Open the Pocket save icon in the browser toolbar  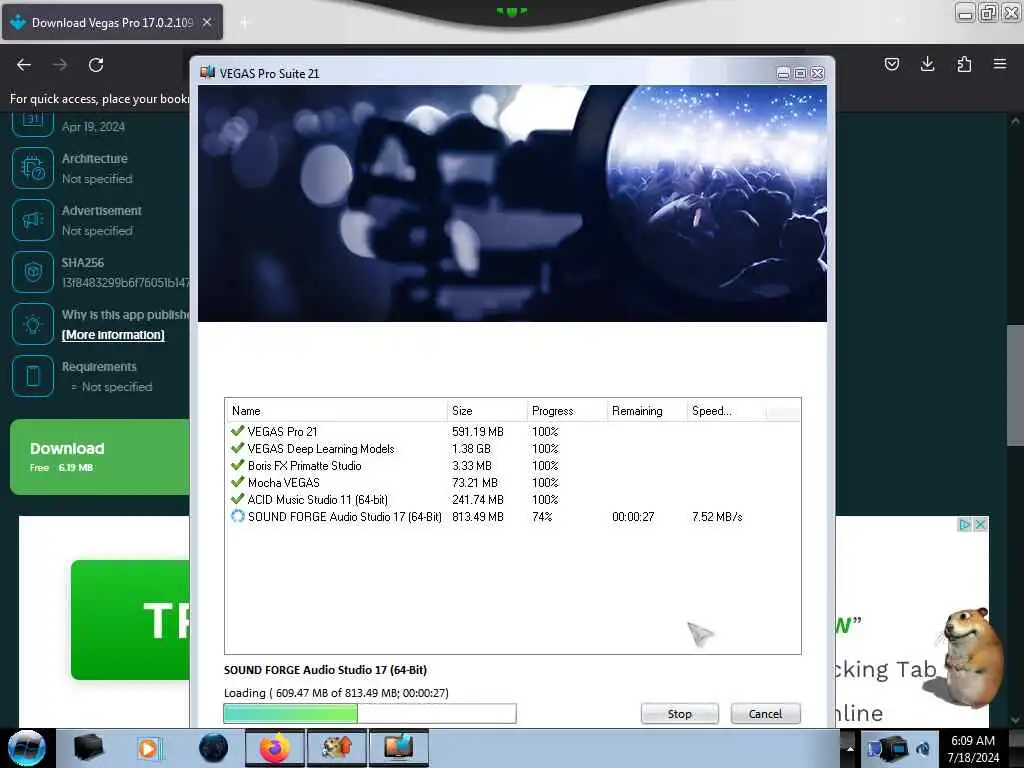pos(891,64)
